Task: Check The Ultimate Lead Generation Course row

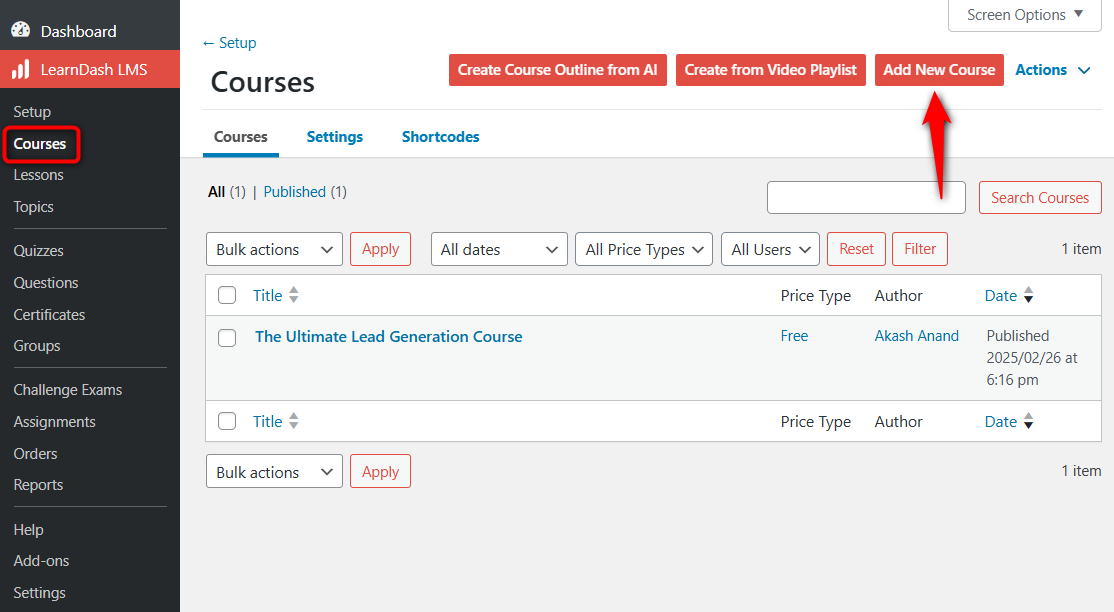Action: (227, 338)
